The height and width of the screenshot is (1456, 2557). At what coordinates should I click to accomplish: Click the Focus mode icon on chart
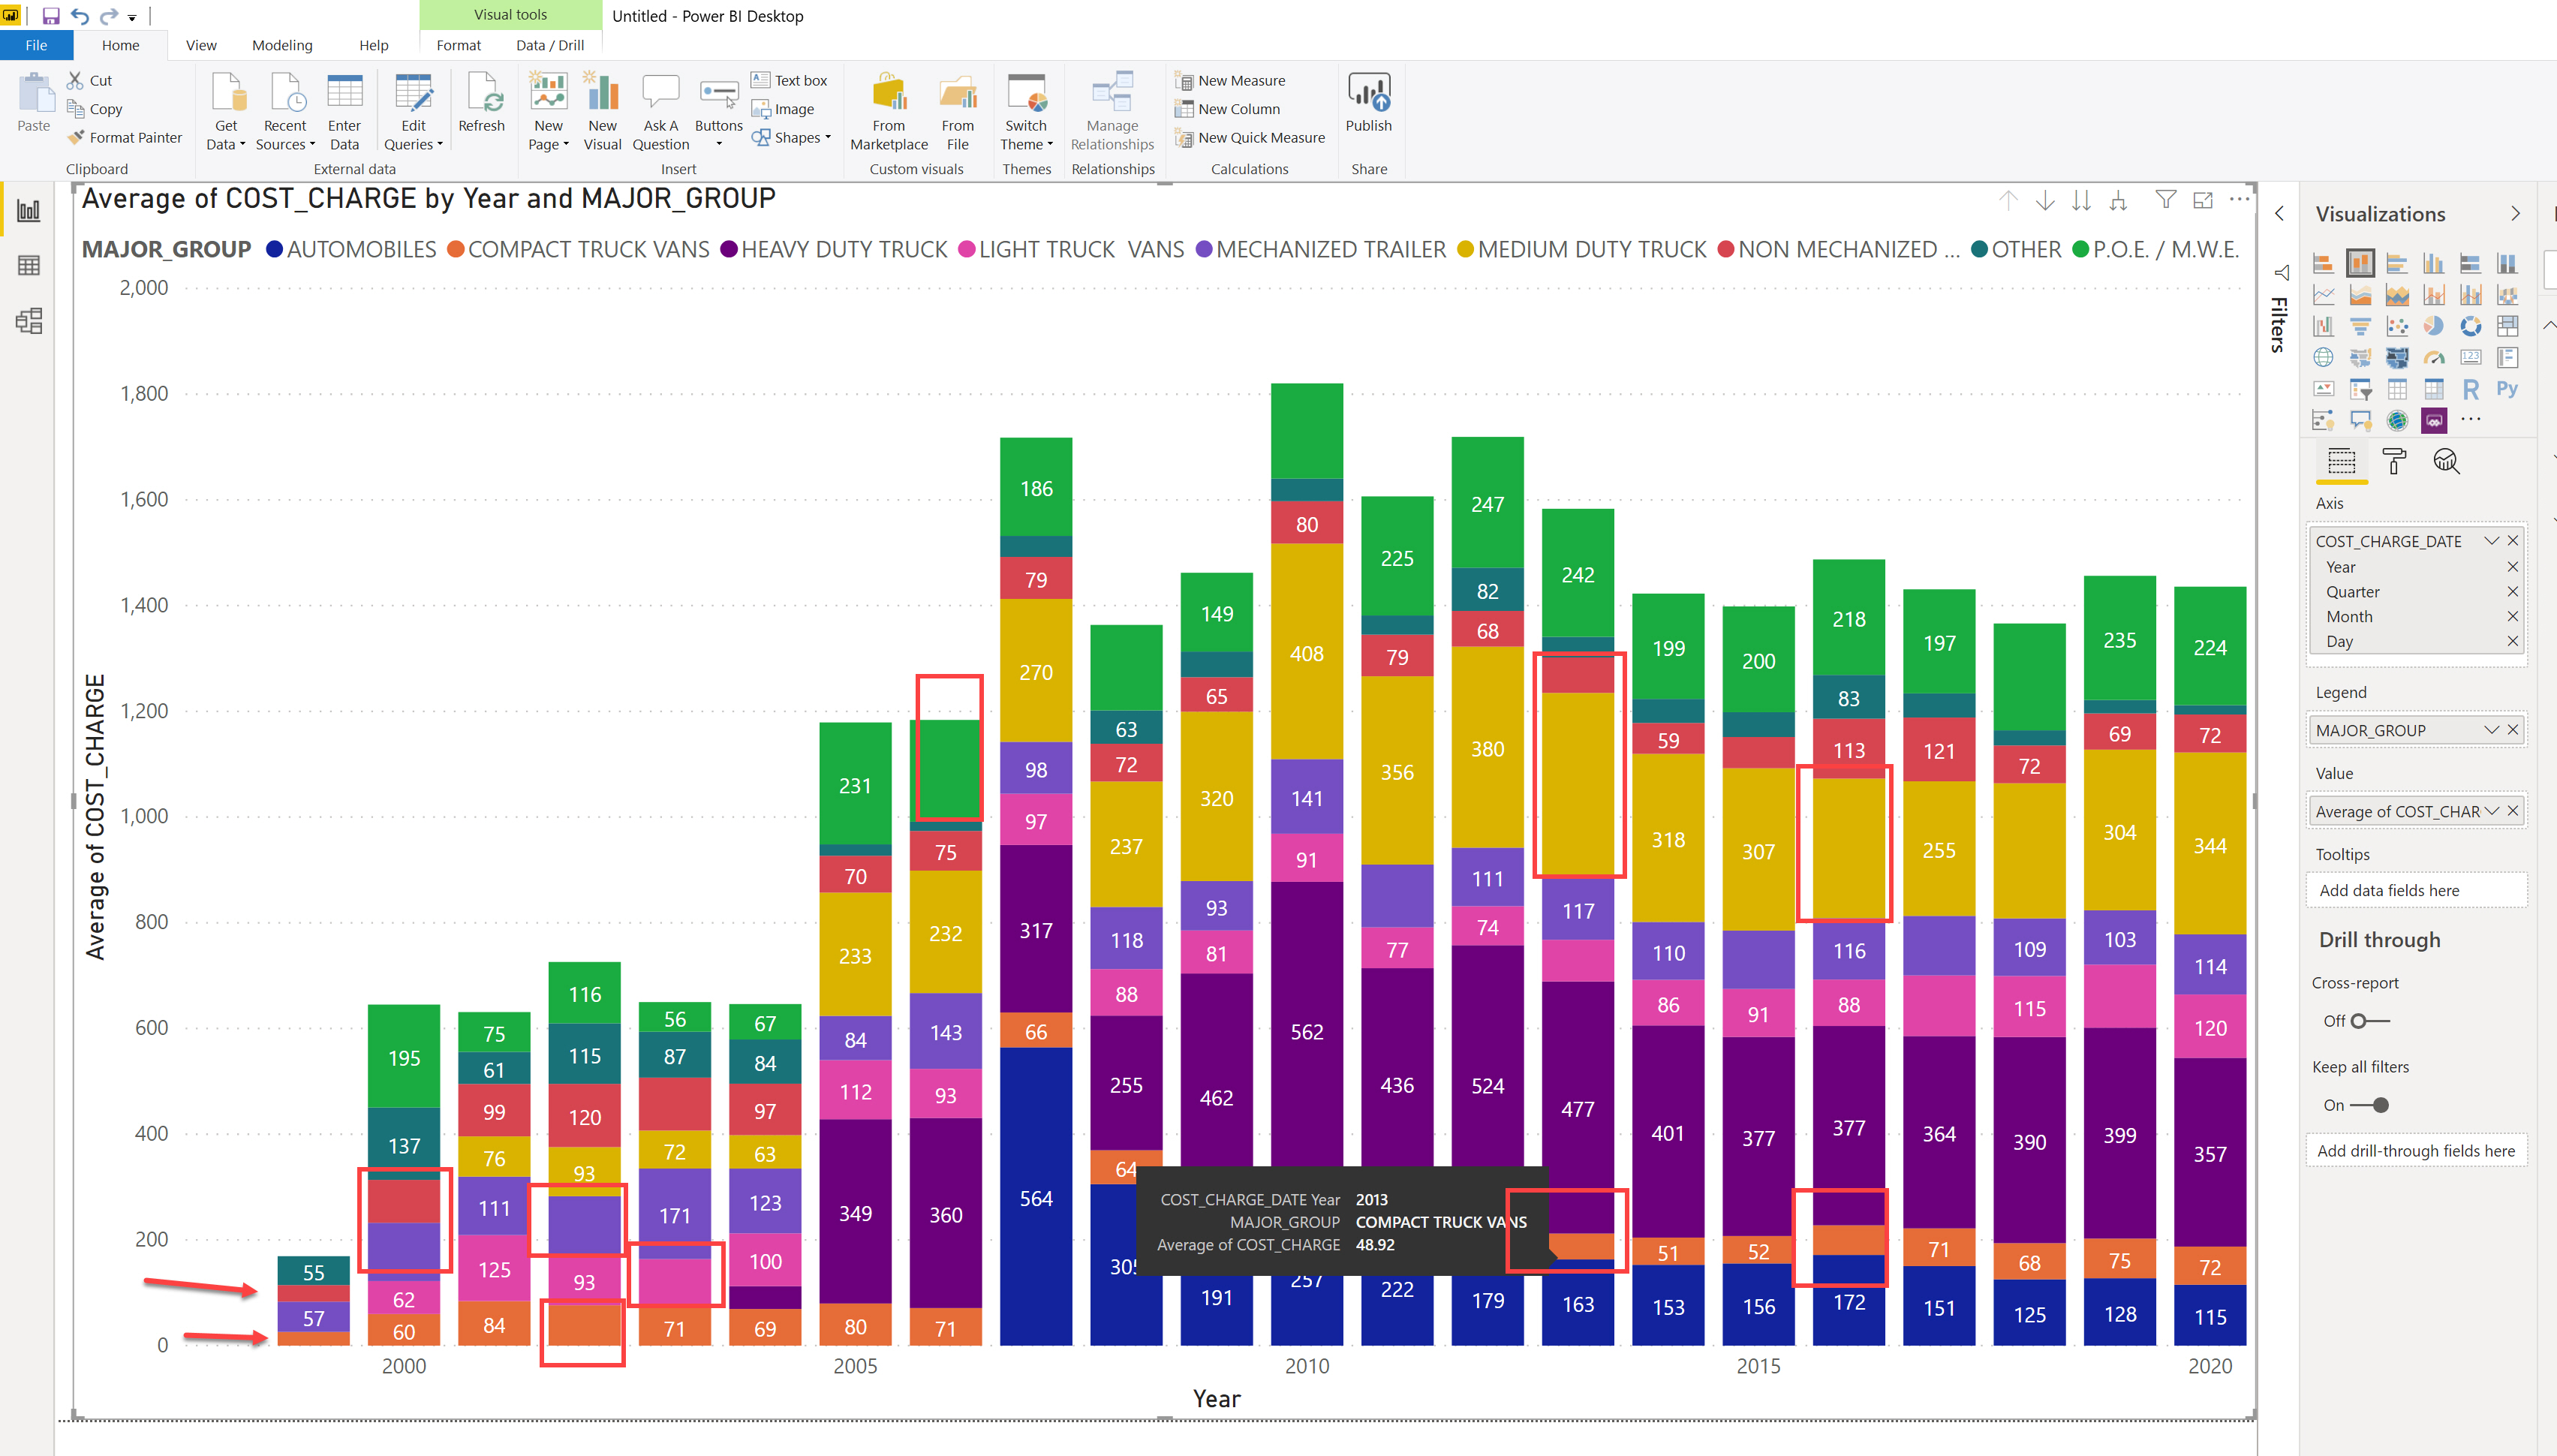point(2202,200)
